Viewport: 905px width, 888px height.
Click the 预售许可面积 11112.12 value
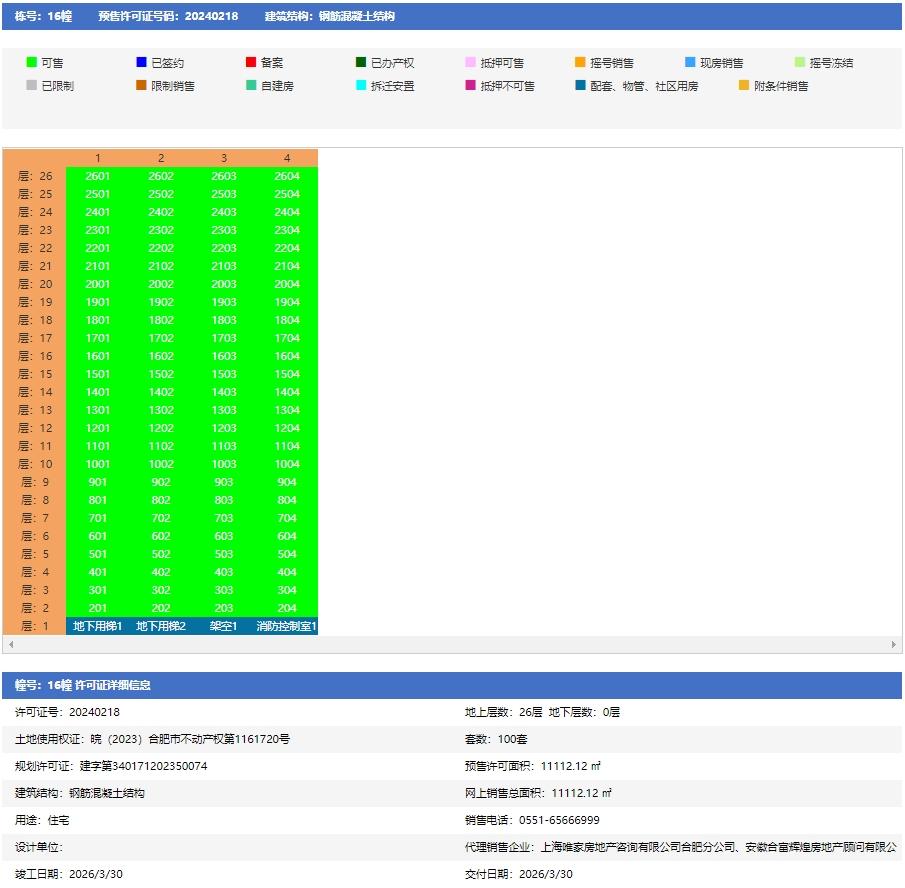click(x=571, y=766)
